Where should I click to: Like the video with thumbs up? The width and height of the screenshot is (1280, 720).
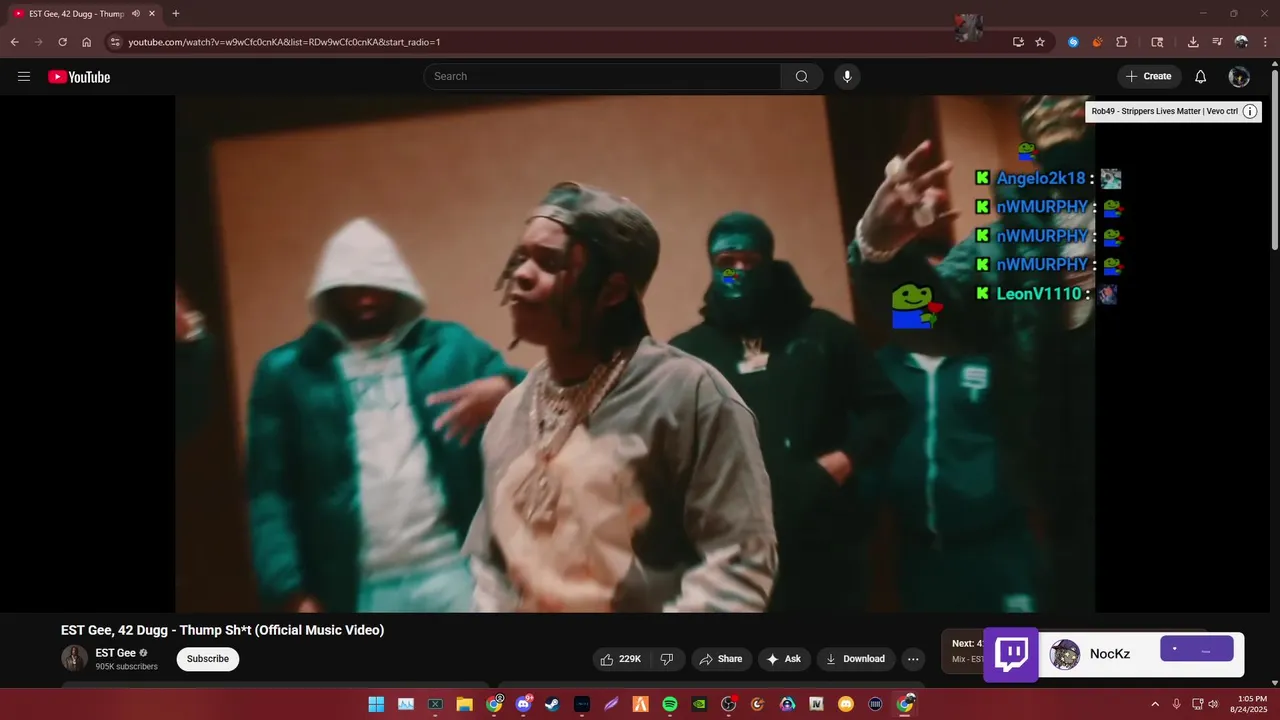pyautogui.click(x=619, y=659)
